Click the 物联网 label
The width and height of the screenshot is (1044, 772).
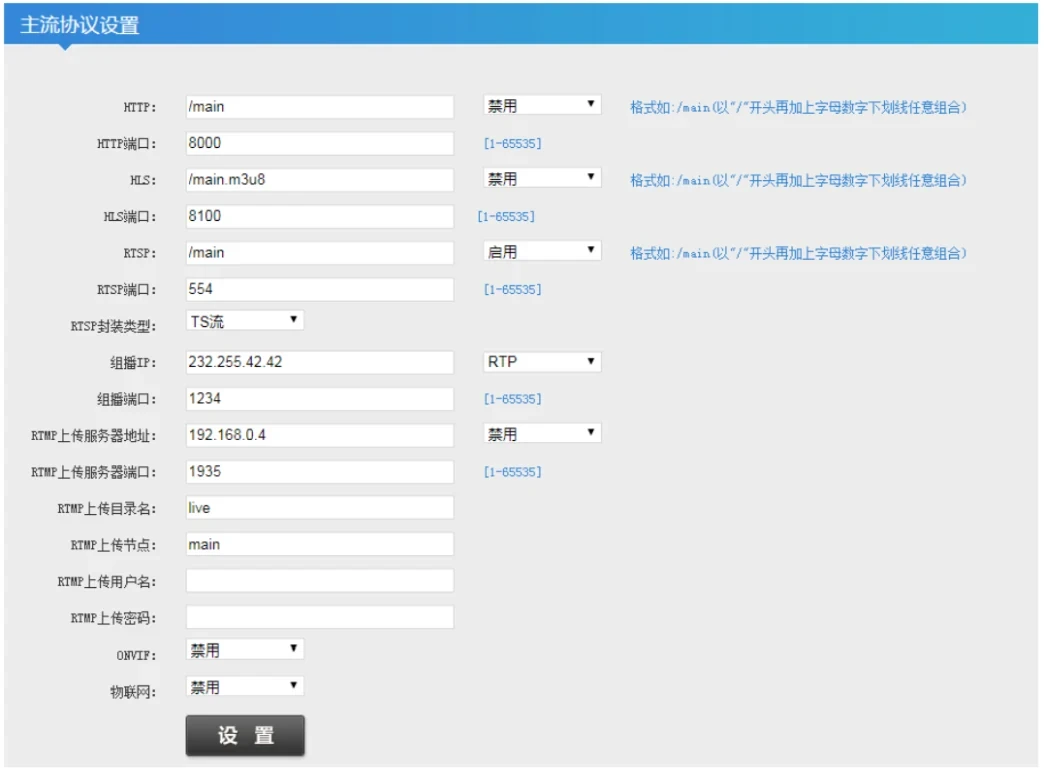click(x=133, y=693)
